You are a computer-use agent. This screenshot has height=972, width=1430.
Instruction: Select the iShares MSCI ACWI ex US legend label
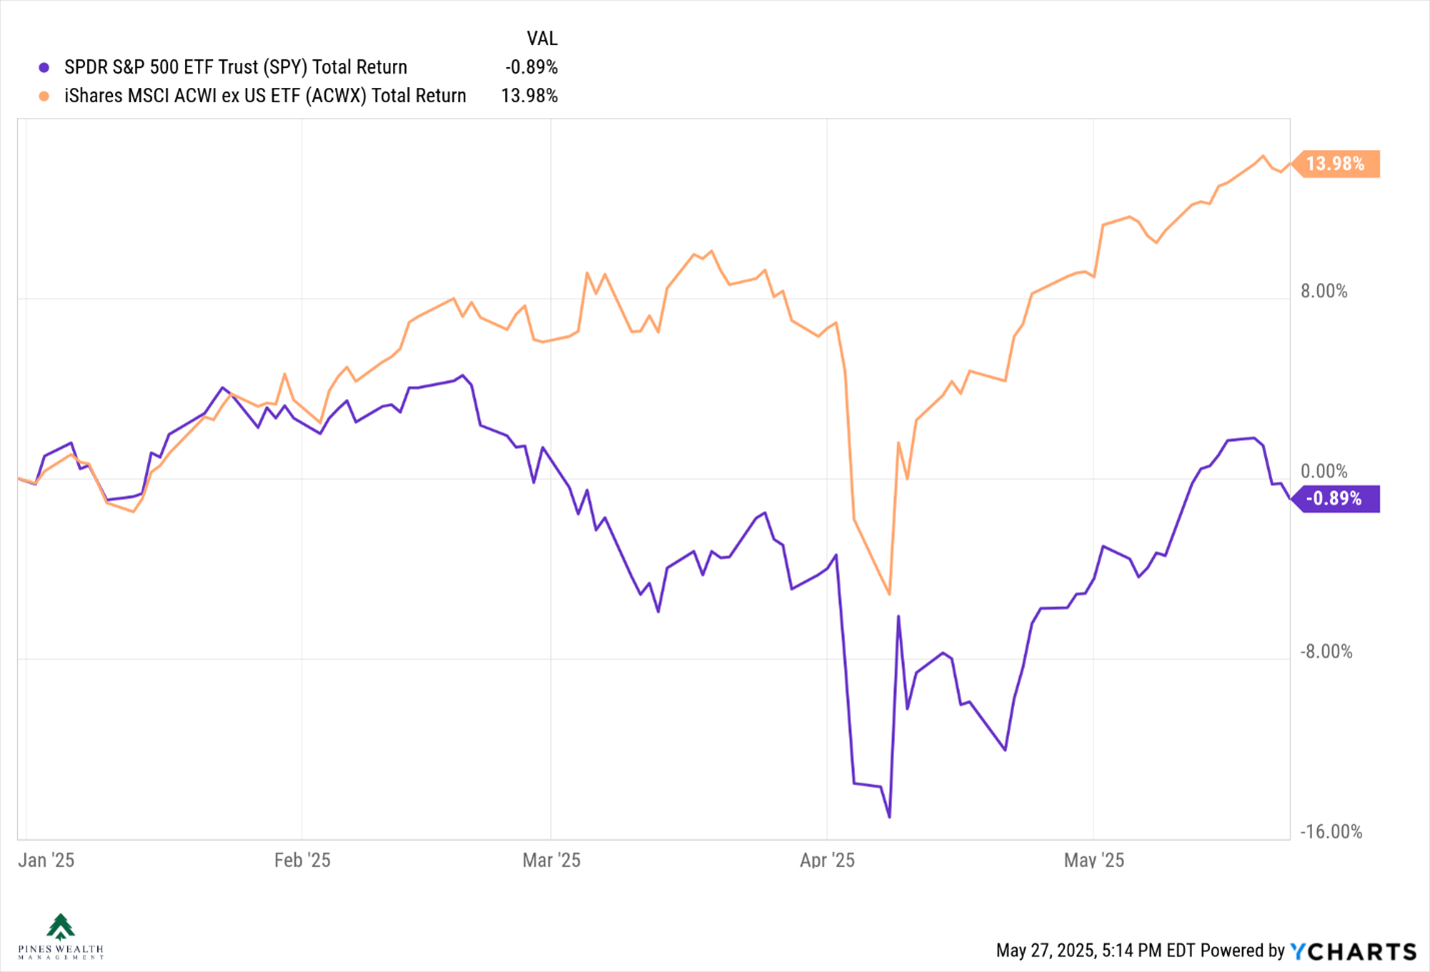pyautogui.click(x=265, y=95)
